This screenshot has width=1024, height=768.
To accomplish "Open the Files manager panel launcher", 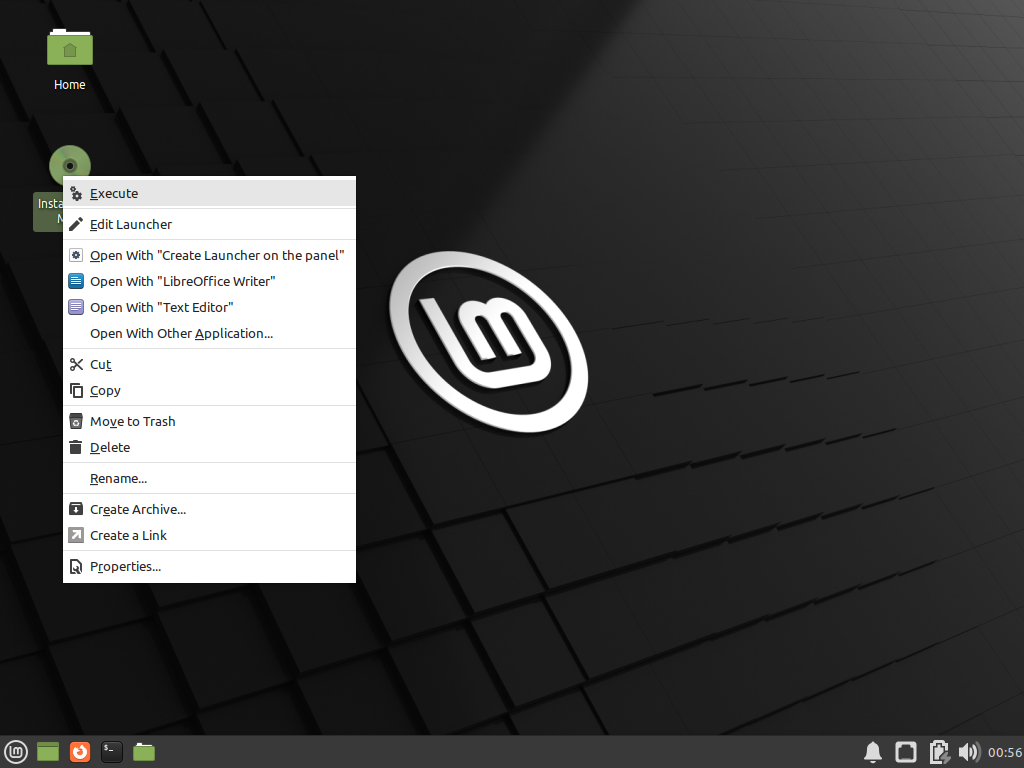I will 144,752.
